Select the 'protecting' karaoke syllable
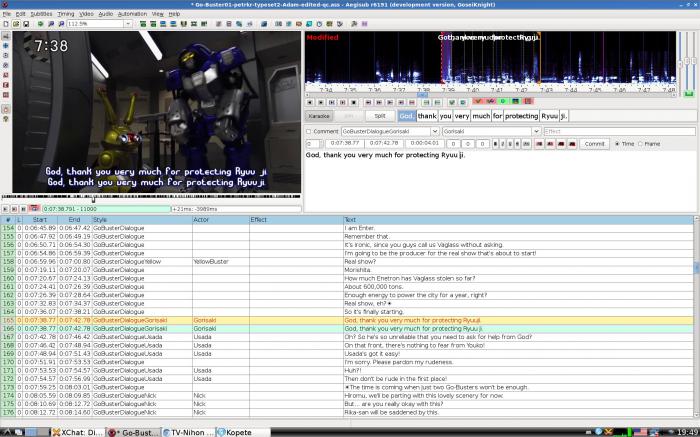This screenshot has height=437, width=700. [521, 116]
